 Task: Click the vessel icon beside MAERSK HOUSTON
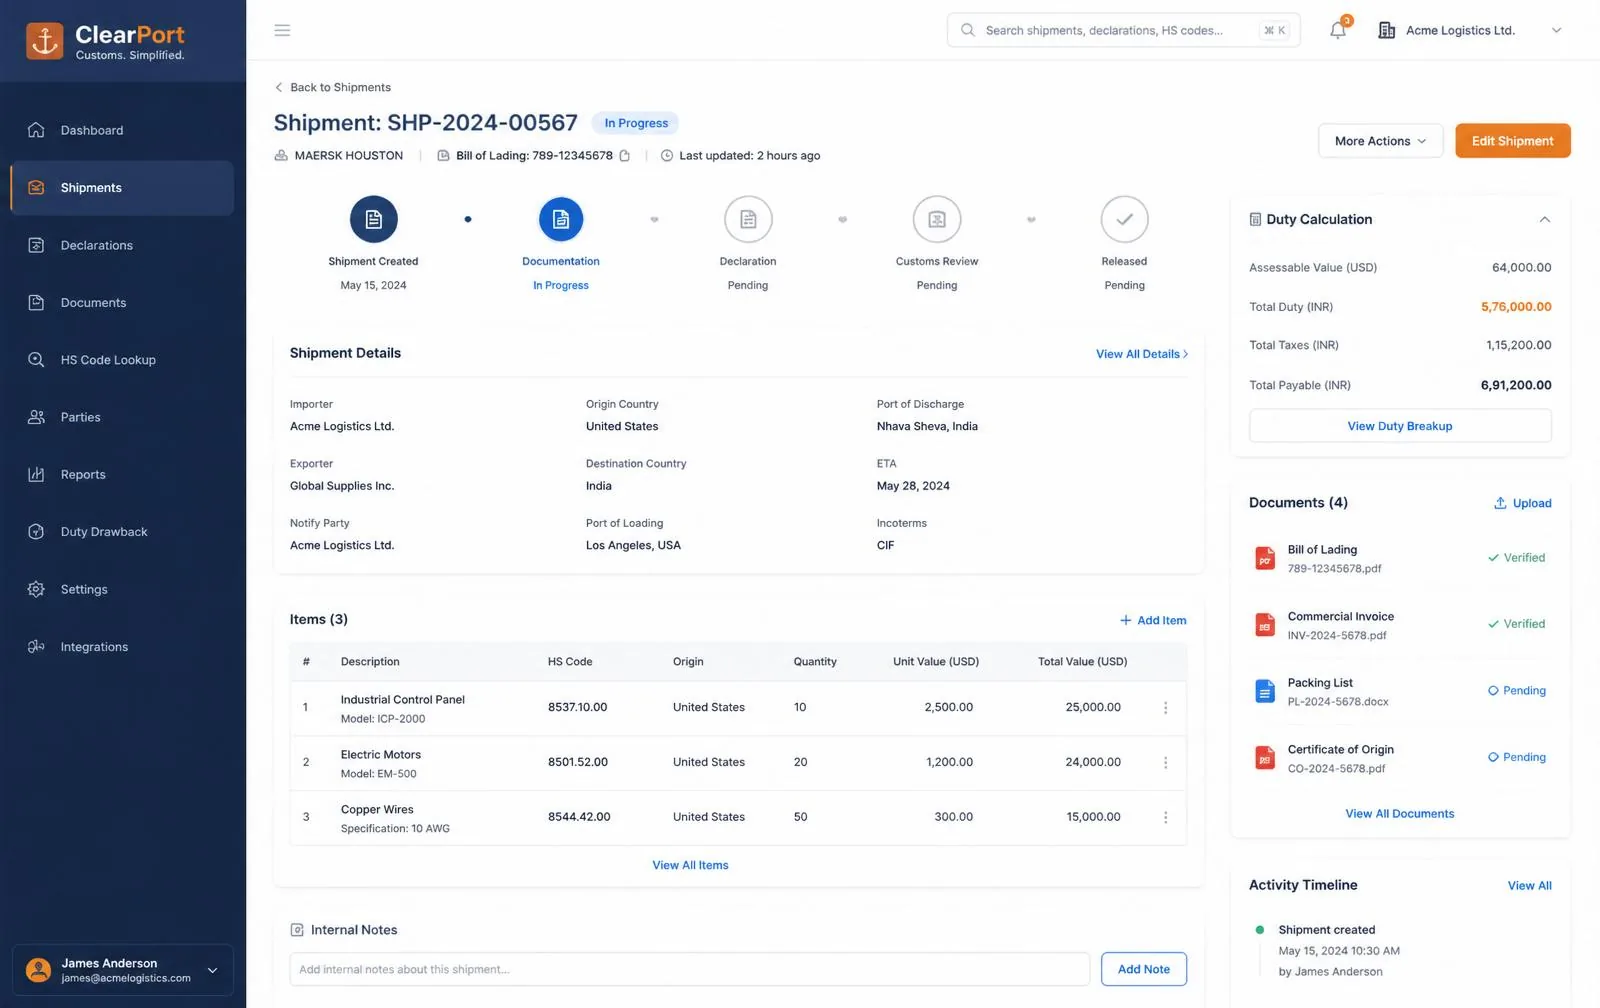click(281, 155)
